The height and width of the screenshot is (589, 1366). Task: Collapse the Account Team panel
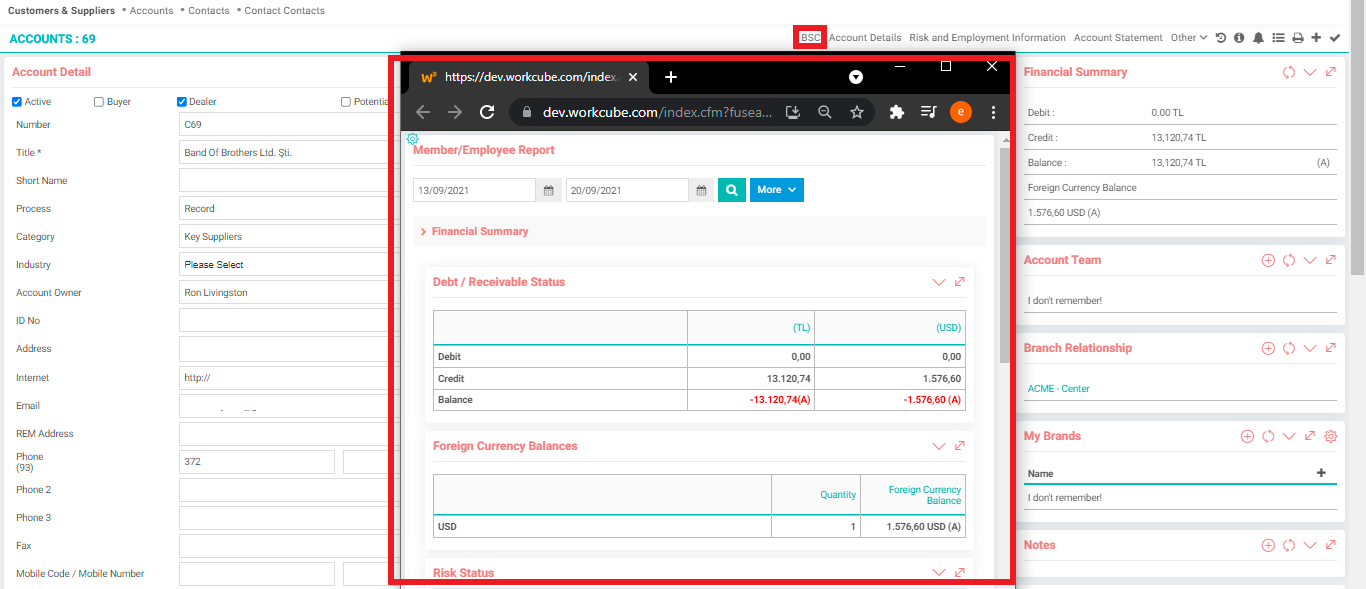1310,261
